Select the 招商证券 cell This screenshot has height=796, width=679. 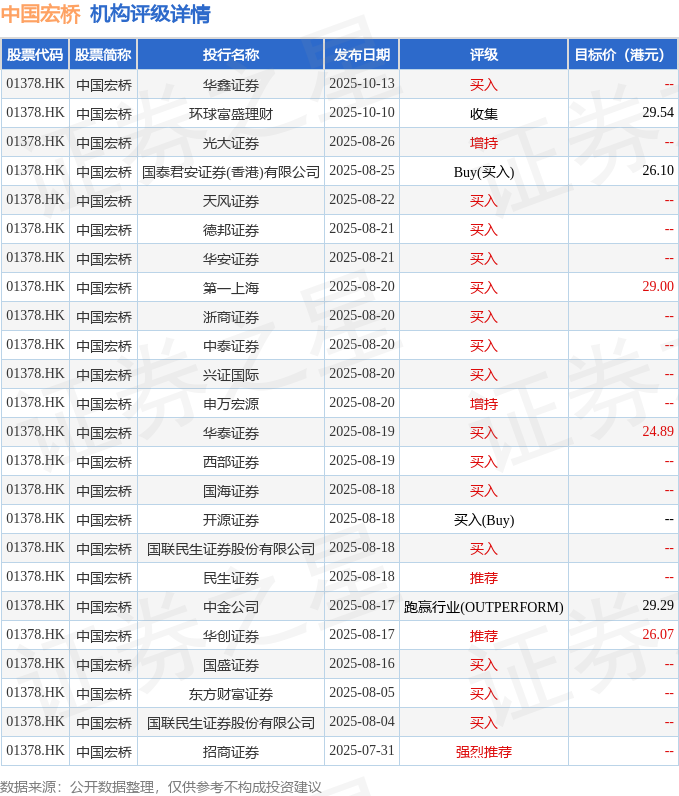pyautogui.click(x=231, y=751)
